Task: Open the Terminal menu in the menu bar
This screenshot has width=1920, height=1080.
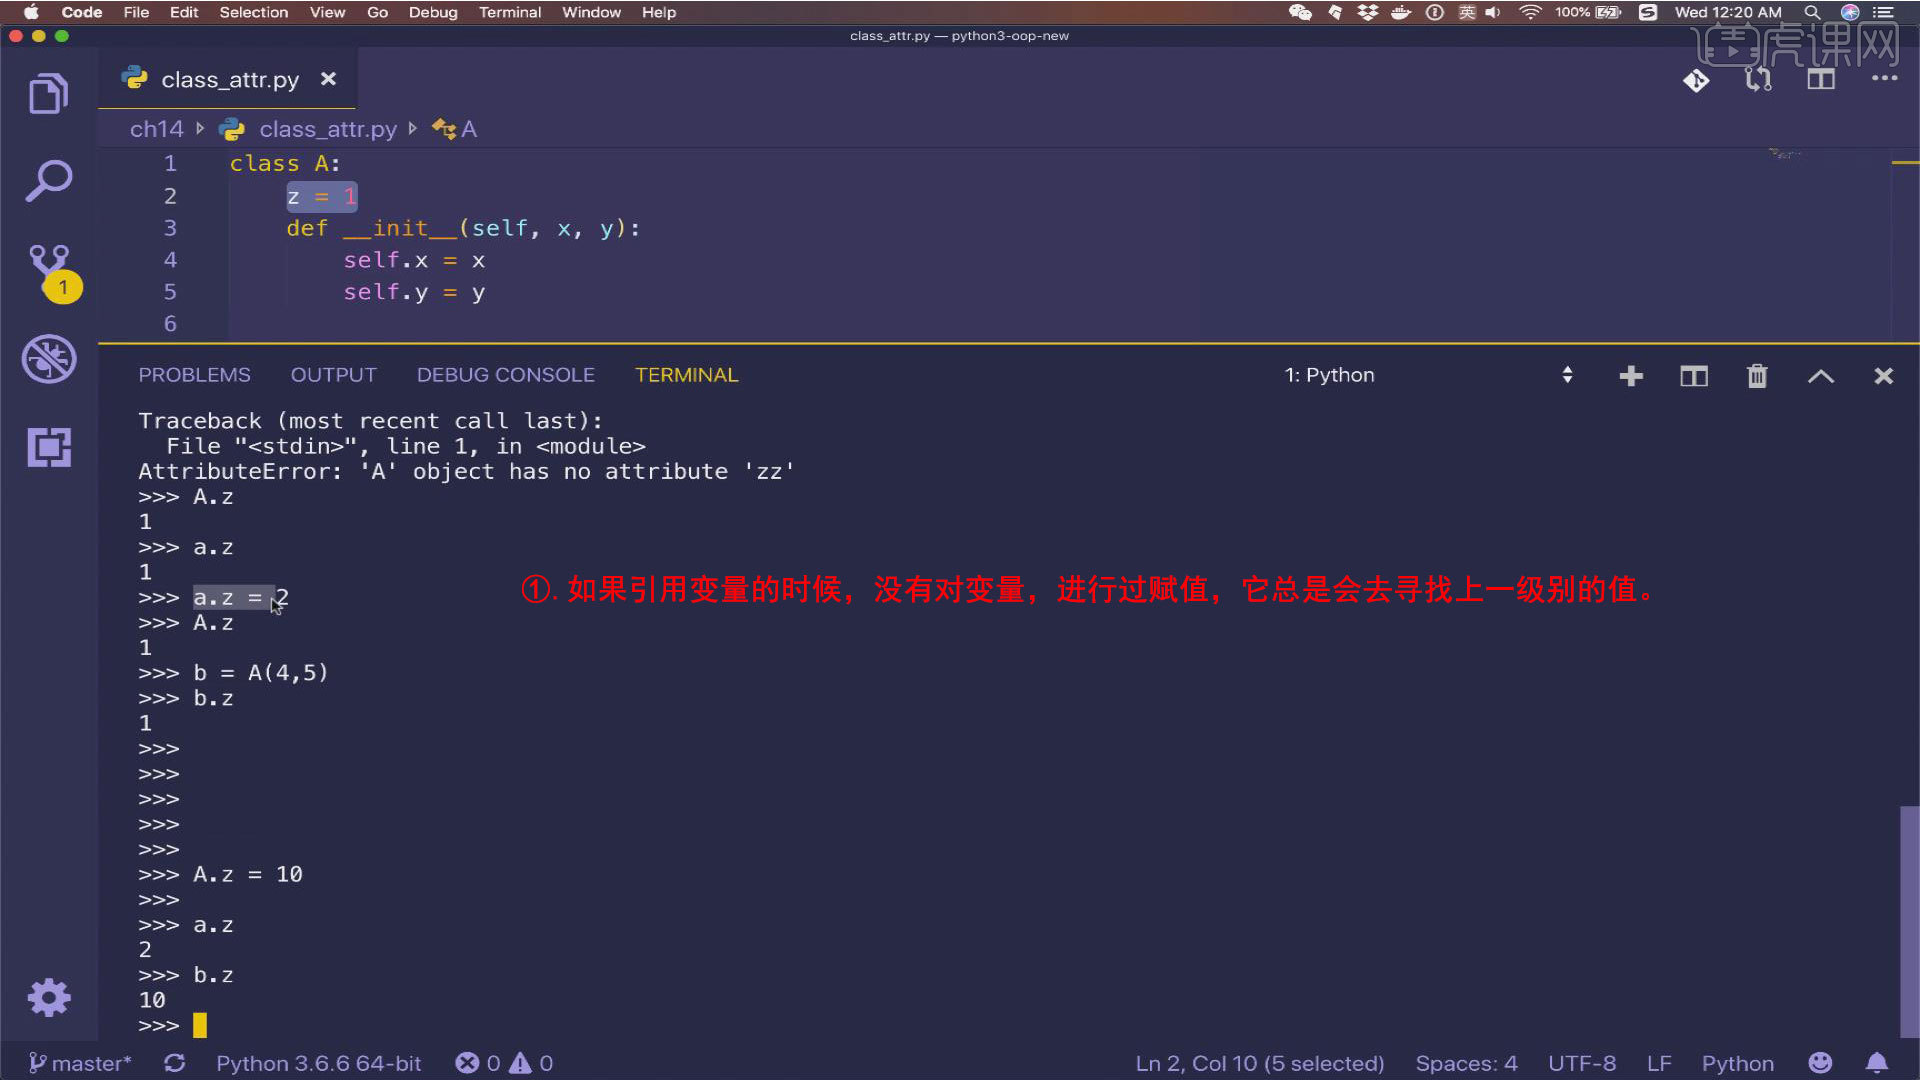Action: [509, 12]
